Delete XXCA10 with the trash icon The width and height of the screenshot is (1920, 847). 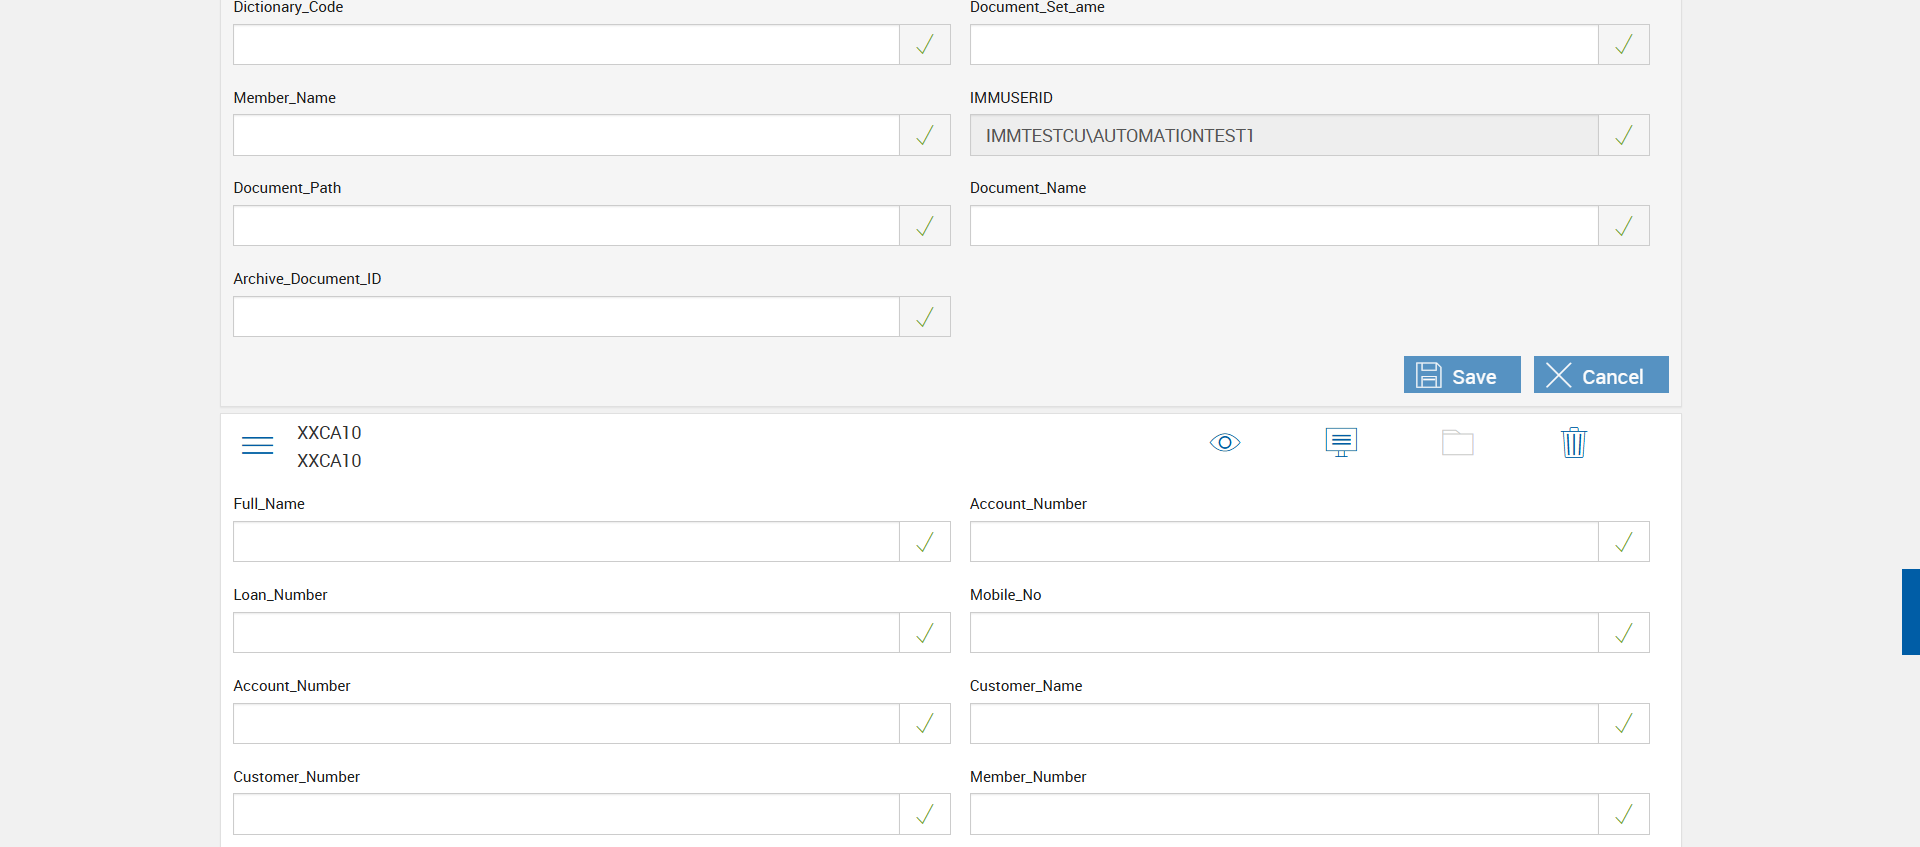point(1573,442)
